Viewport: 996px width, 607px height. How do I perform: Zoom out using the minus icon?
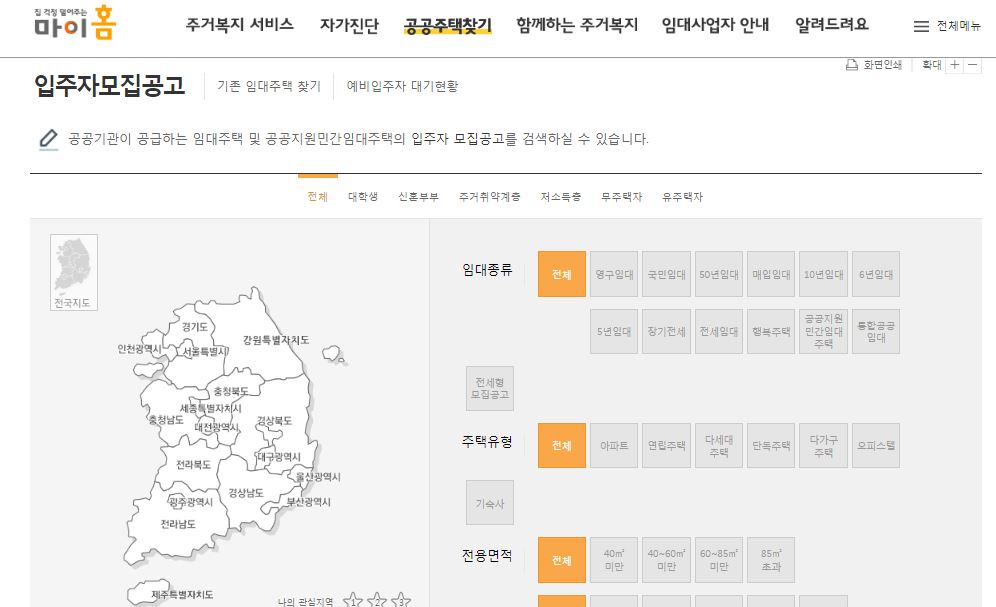973,65
